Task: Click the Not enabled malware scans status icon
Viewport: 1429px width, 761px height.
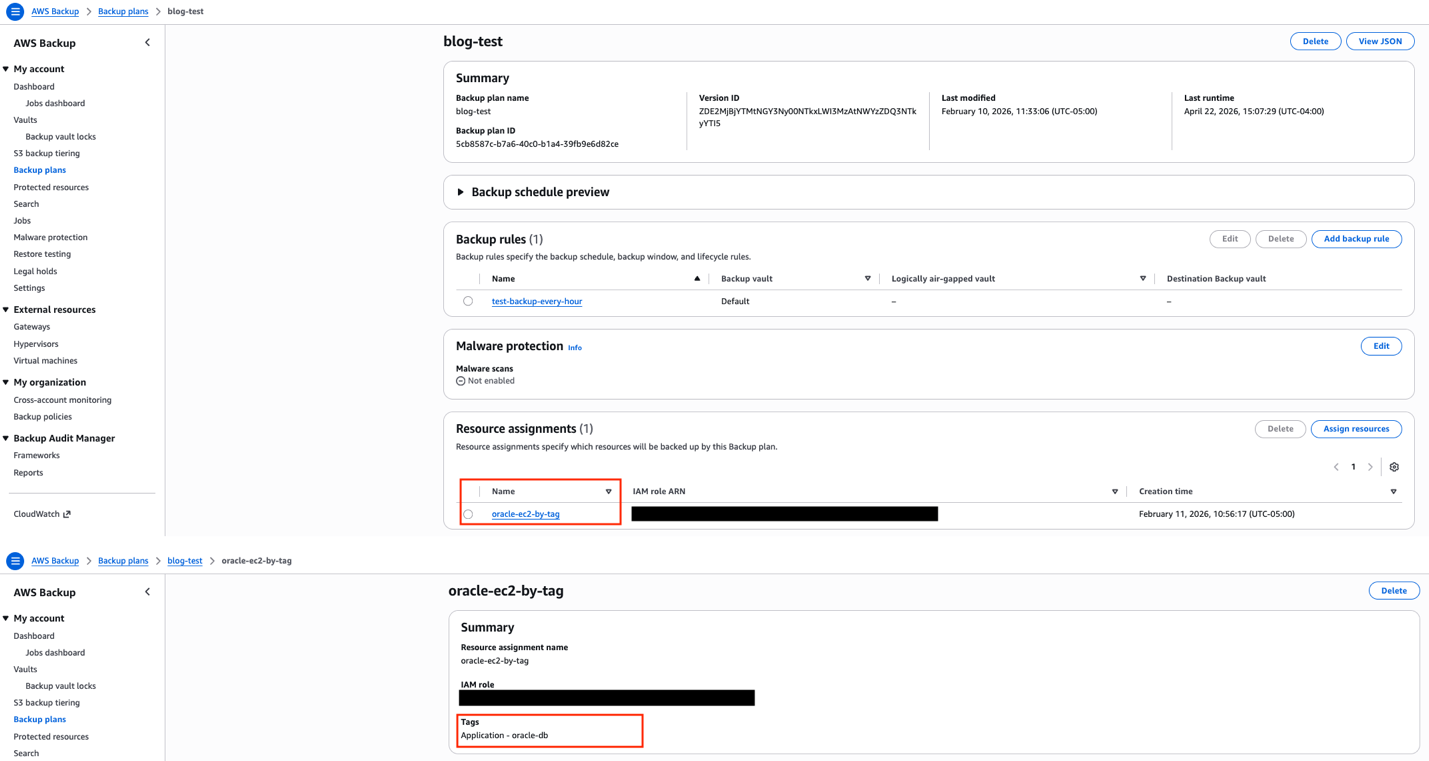Action: pyautogui.click(x=461, y=381)
